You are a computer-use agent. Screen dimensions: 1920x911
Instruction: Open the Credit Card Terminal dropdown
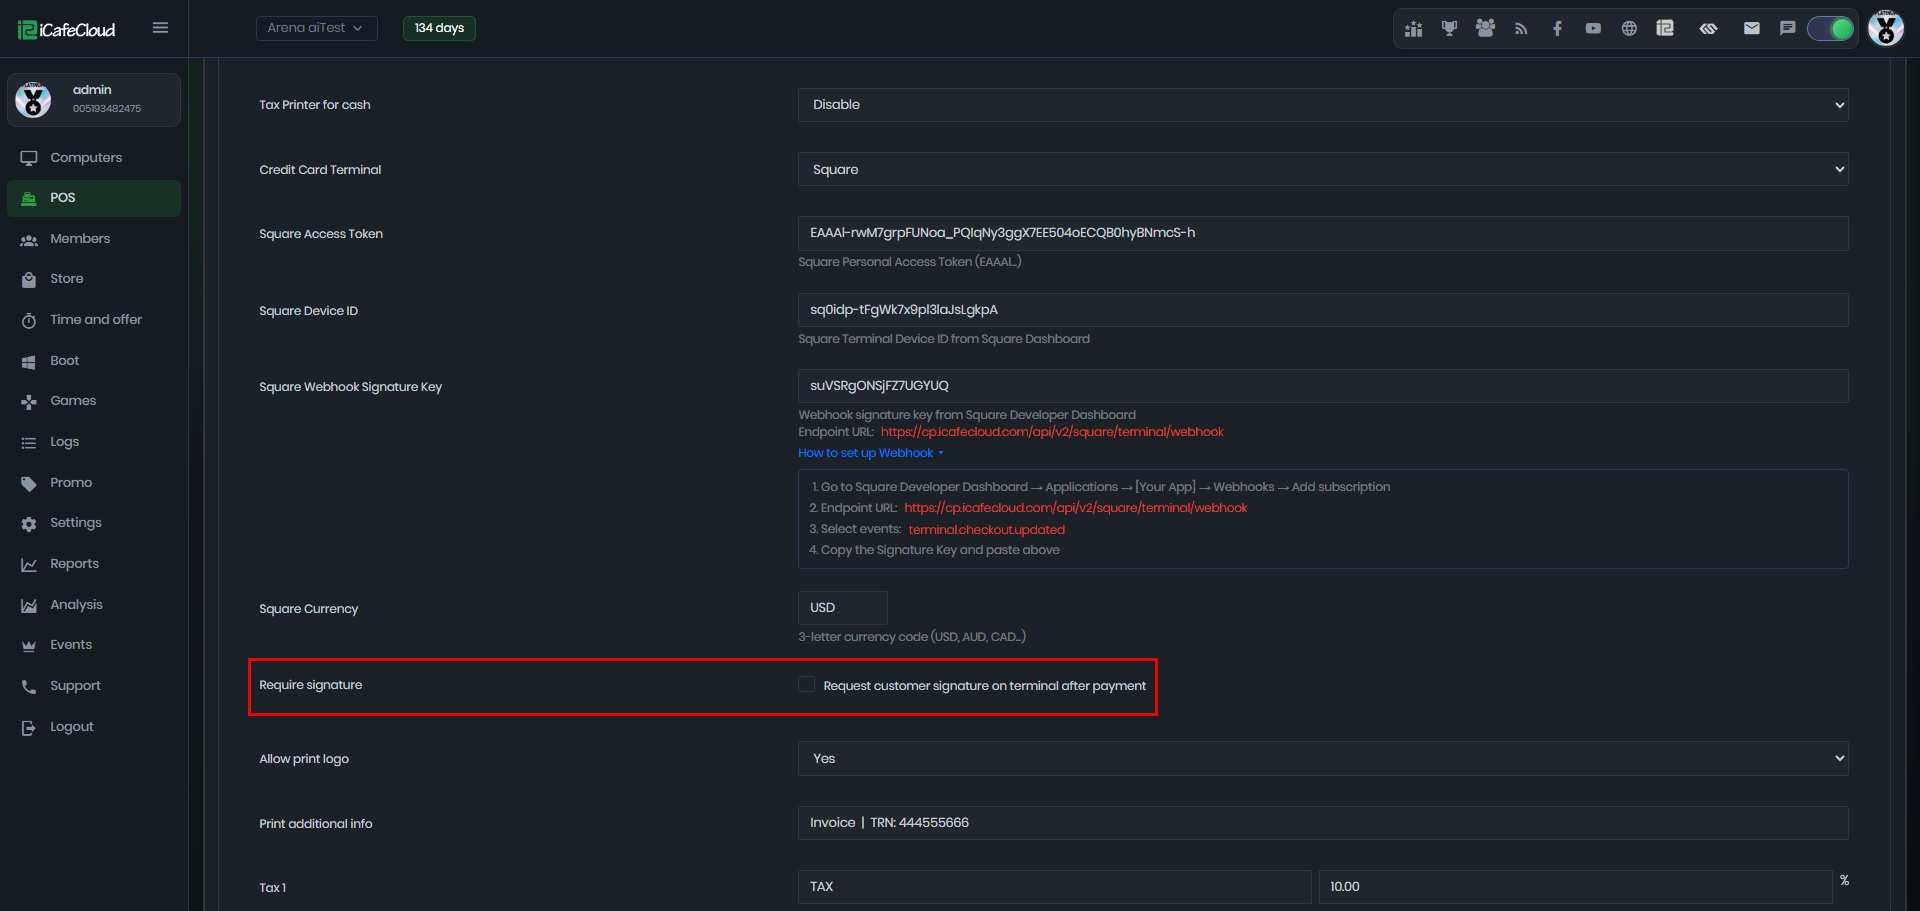1323,169
